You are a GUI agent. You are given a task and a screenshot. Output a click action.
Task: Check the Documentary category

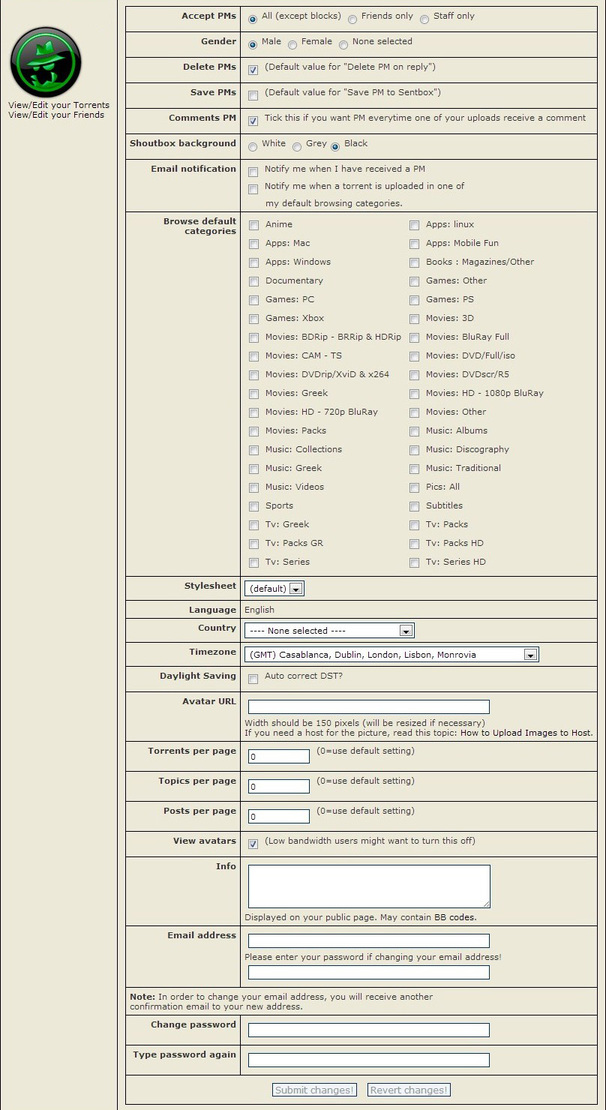[x=253, y=282]
